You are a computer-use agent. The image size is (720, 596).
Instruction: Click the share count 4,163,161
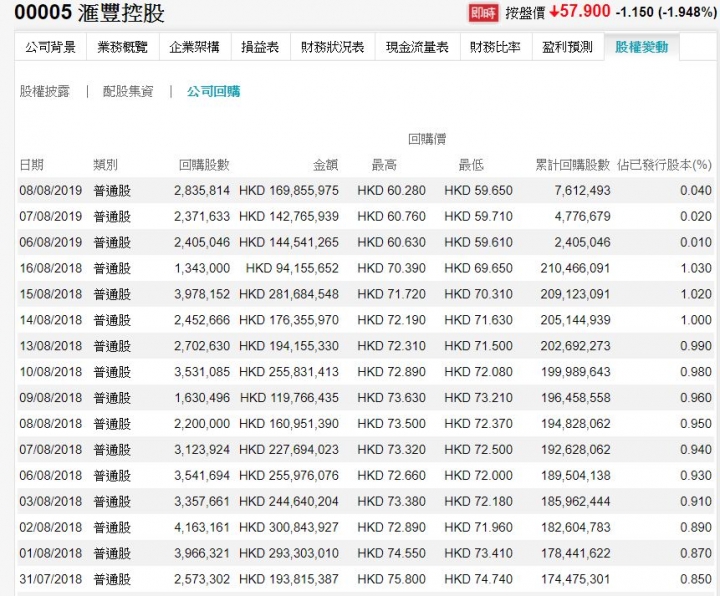(x=202, y=527)
